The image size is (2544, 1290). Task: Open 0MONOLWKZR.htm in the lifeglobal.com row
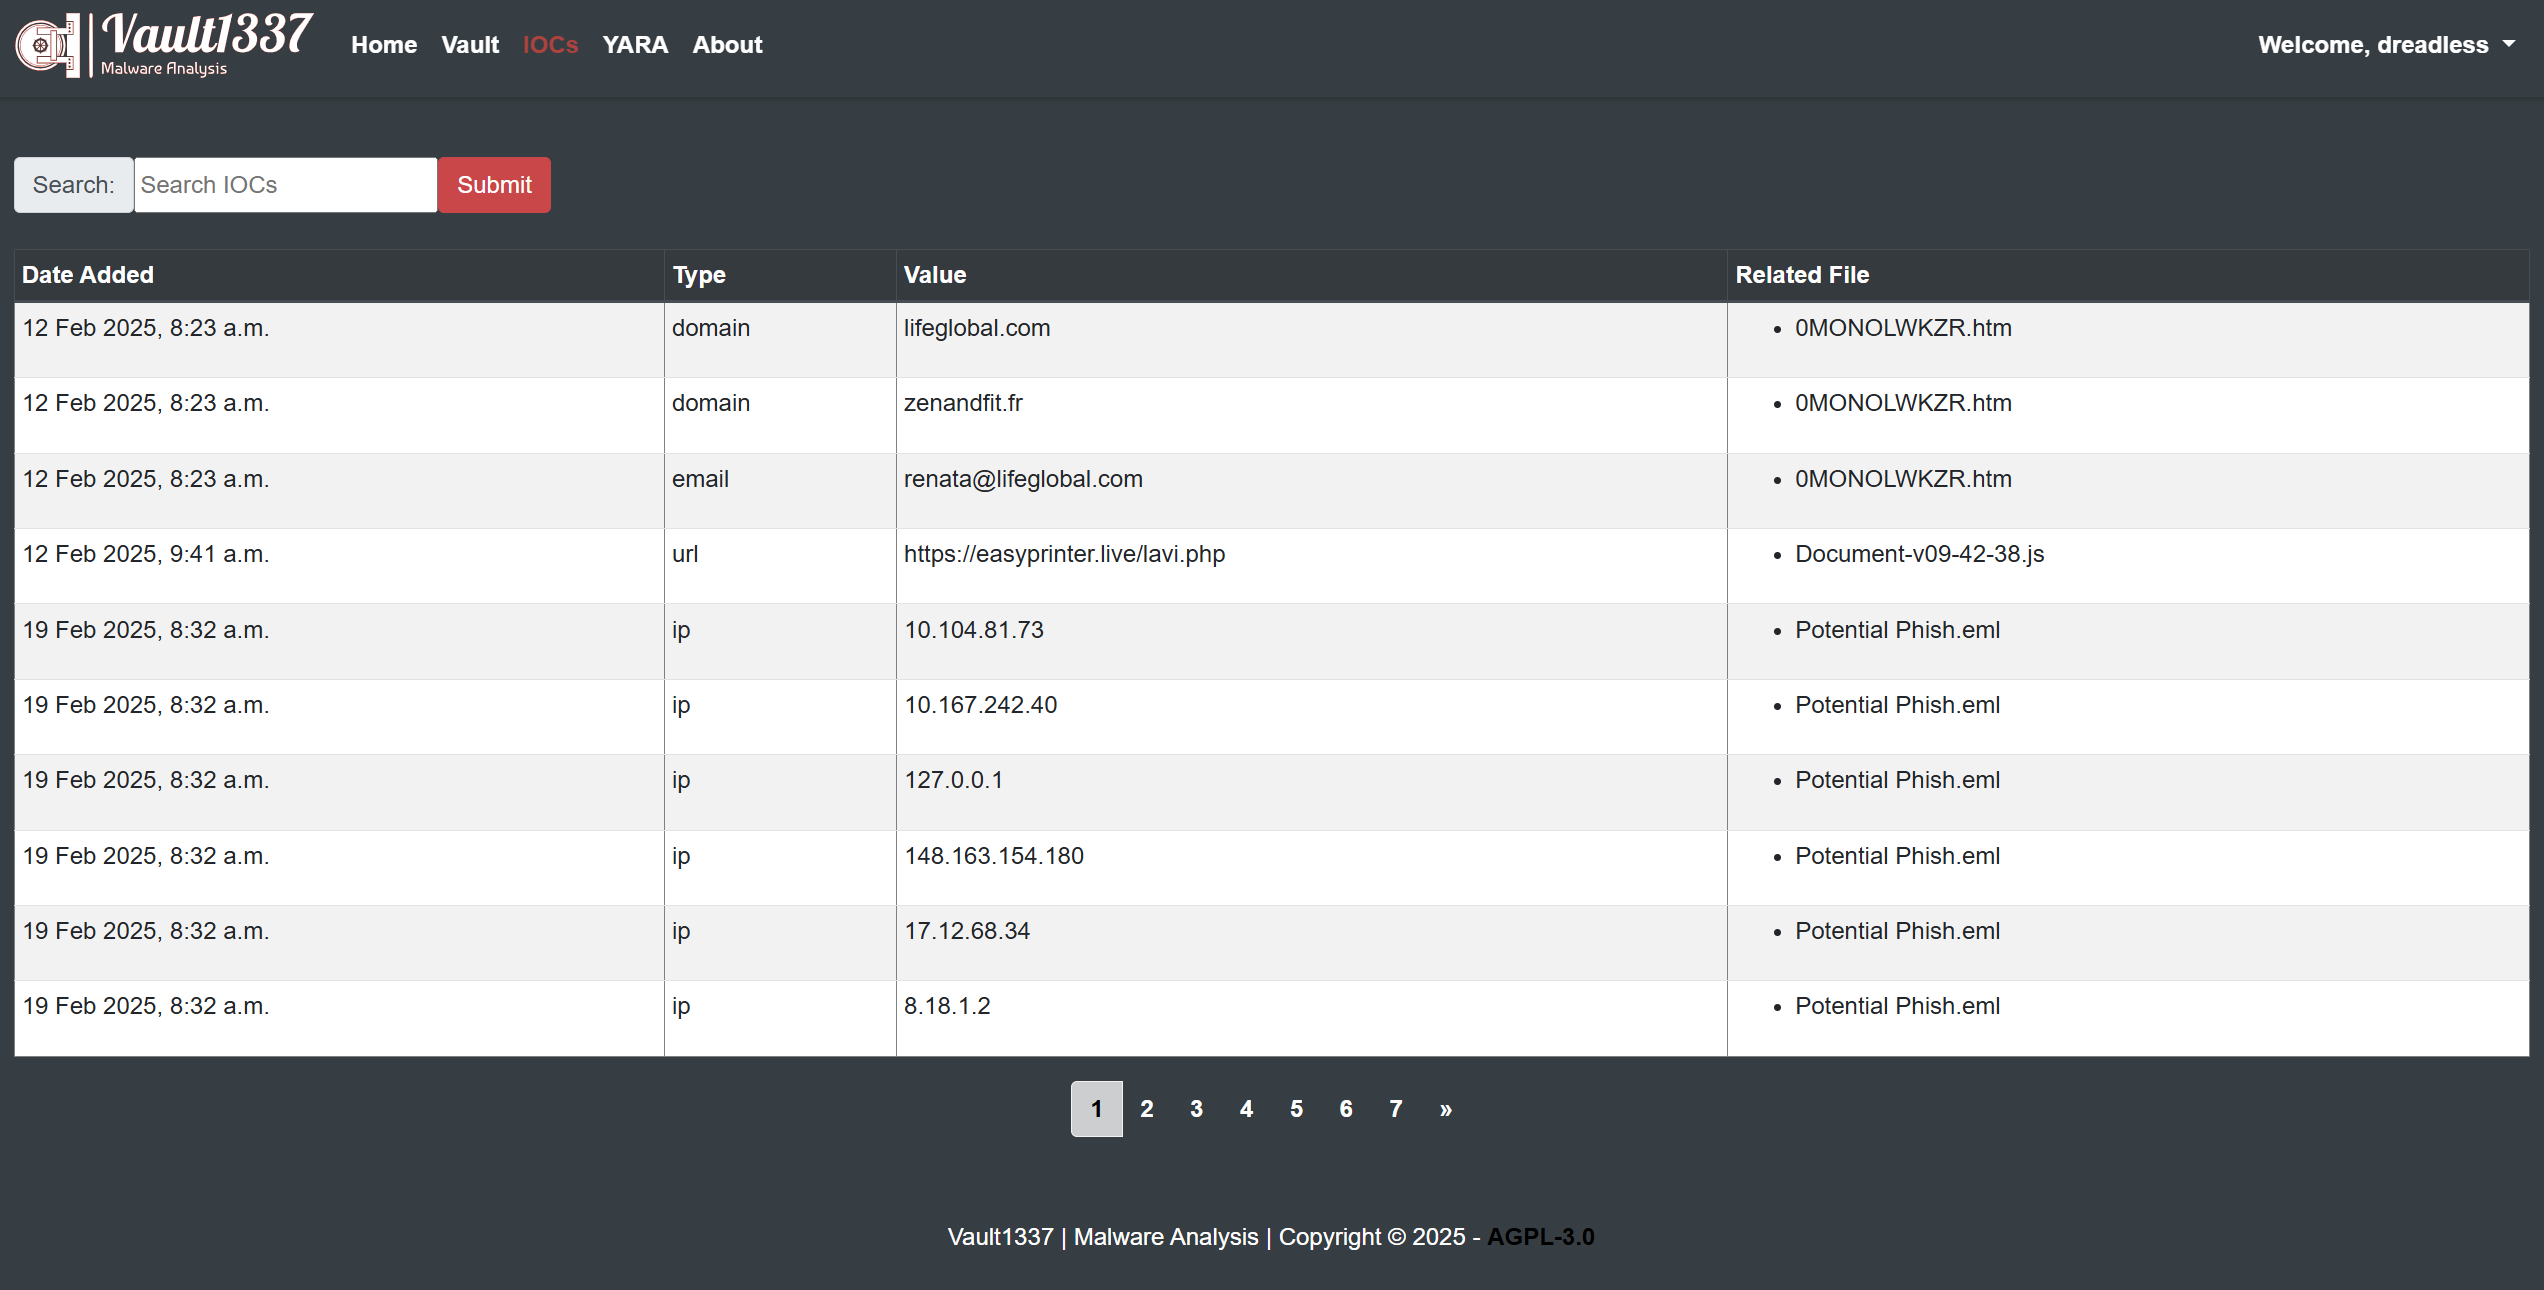tap(1902, 328)
